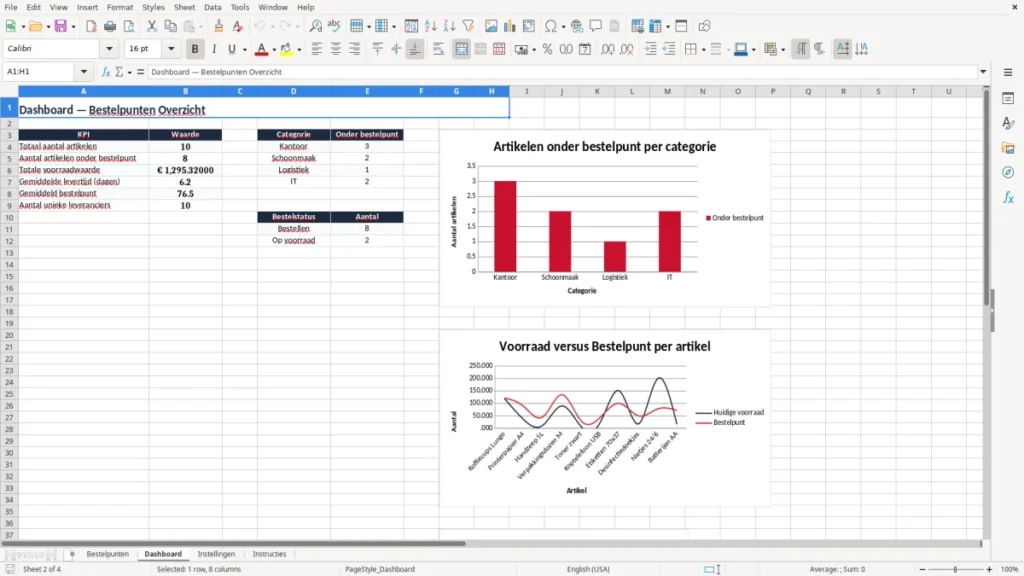Click the Function Wizard fx icon
The image size is (1024, 576).
(x=106, y=72)
